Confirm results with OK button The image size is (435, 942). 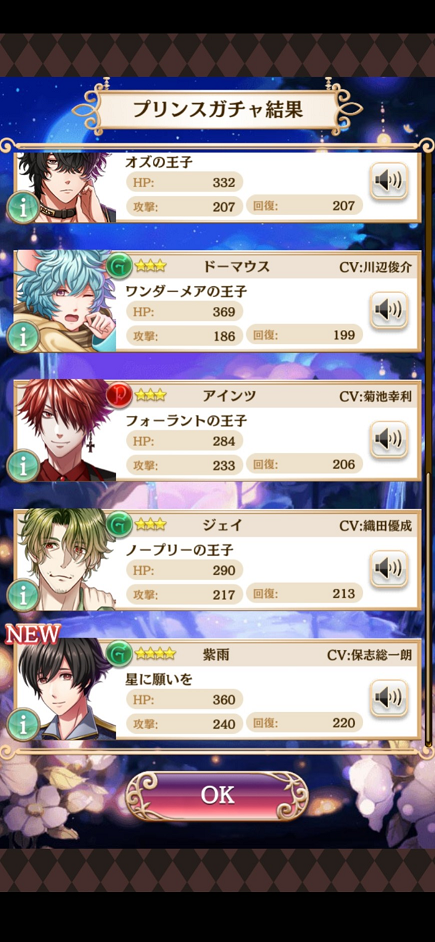[x=217, y=795]
